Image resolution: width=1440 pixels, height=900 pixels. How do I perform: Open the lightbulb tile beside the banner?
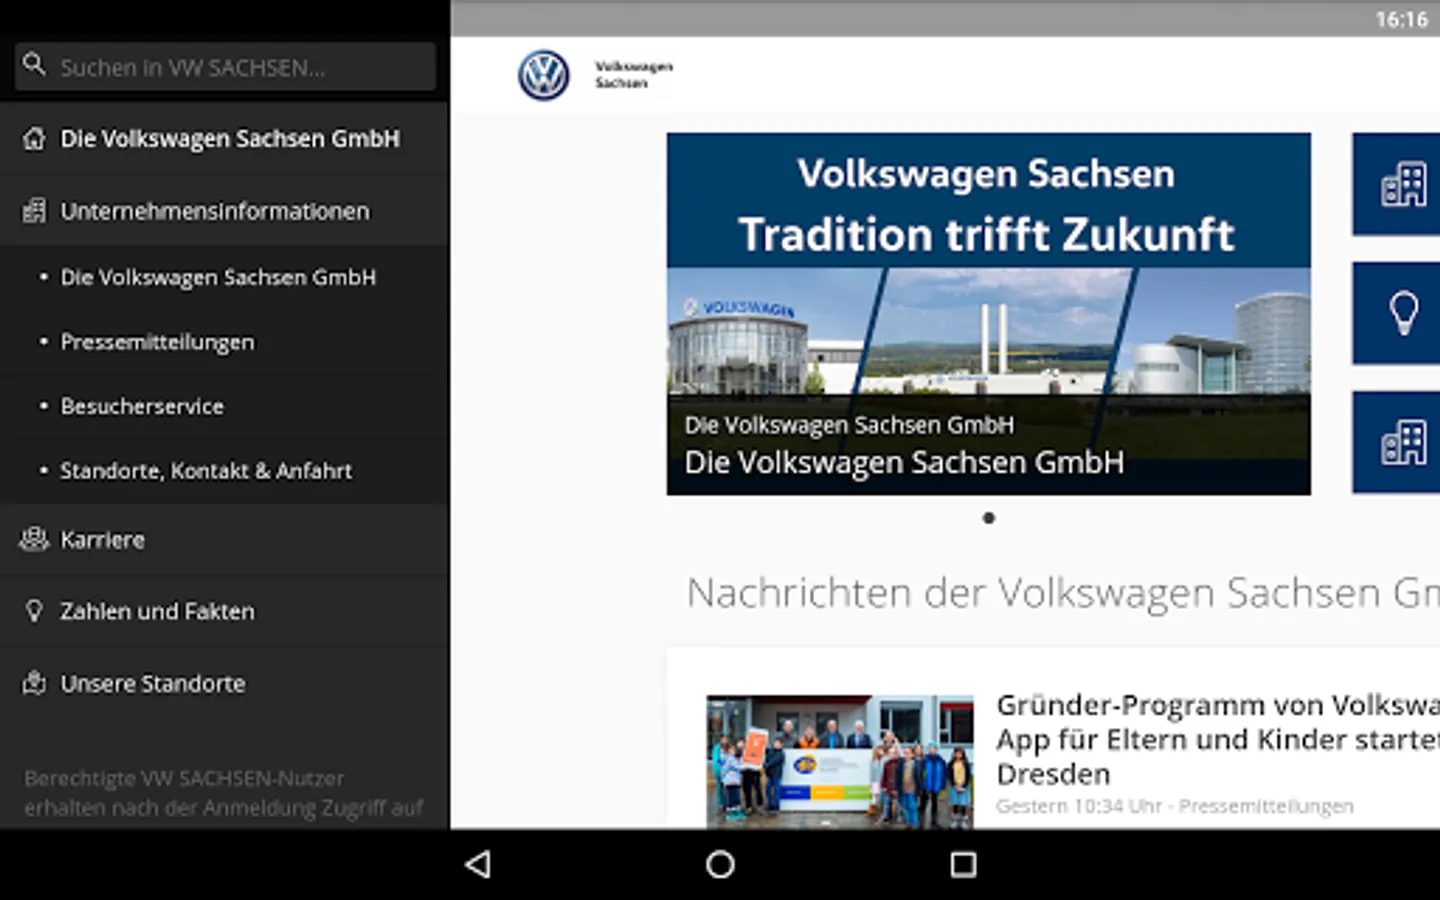click(1397, 313)
